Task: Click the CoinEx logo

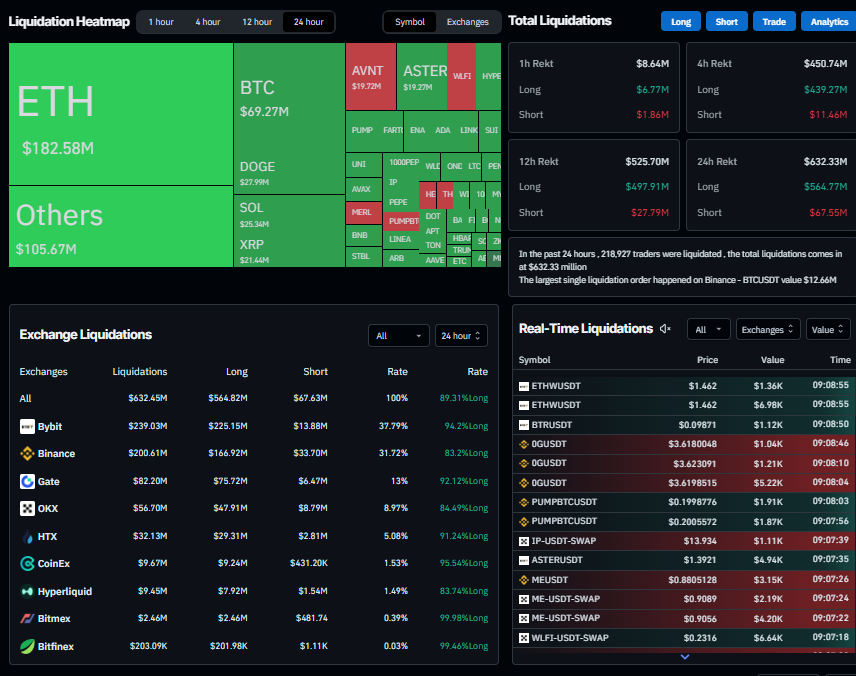Action: click(x=23, y=564)
